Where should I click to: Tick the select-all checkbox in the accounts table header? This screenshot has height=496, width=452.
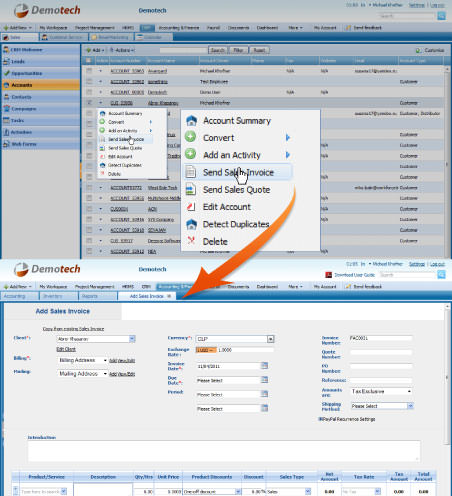tap(88, 60)
